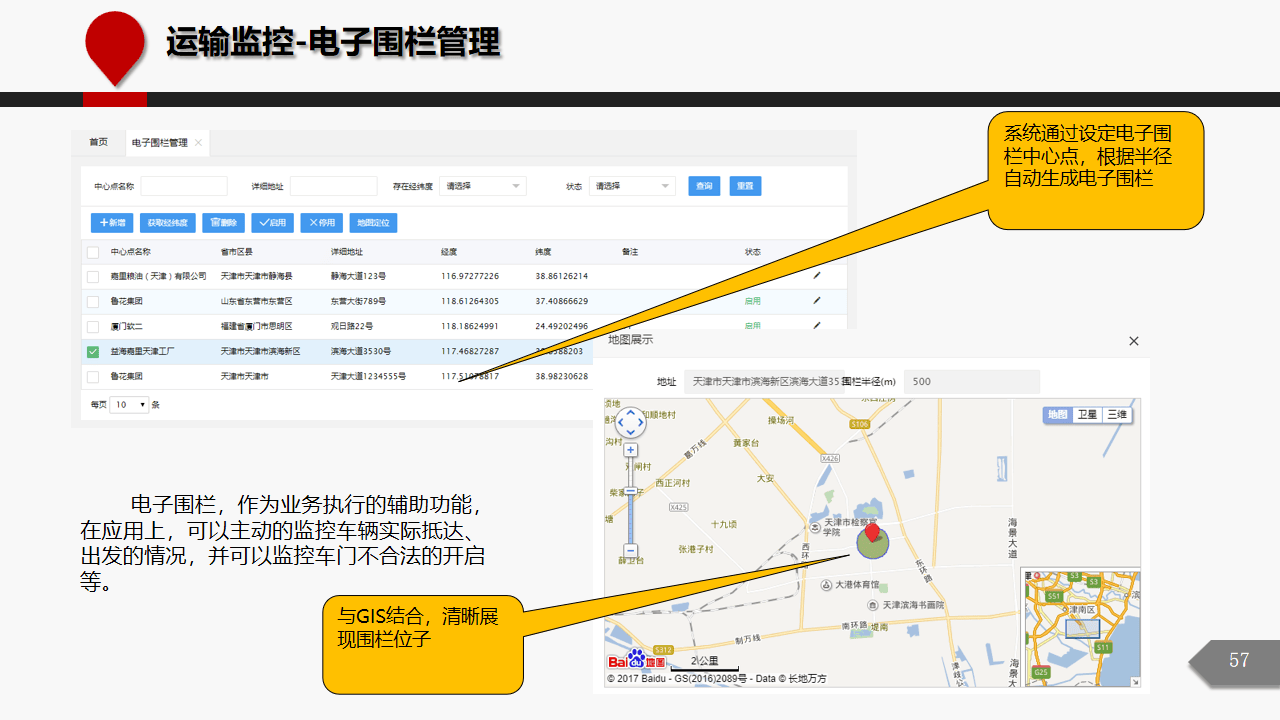
Task: Pan the map right with the arrow control
Action: [641, 423]
